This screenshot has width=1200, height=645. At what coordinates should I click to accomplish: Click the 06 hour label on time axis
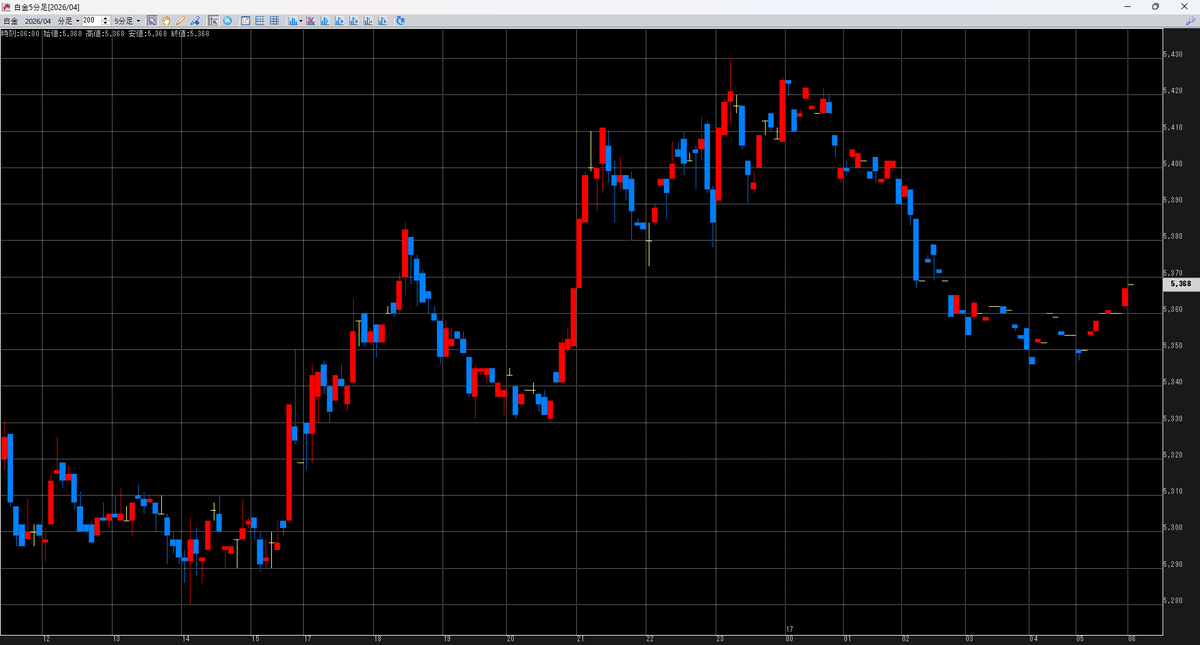tap(1130, 638)
